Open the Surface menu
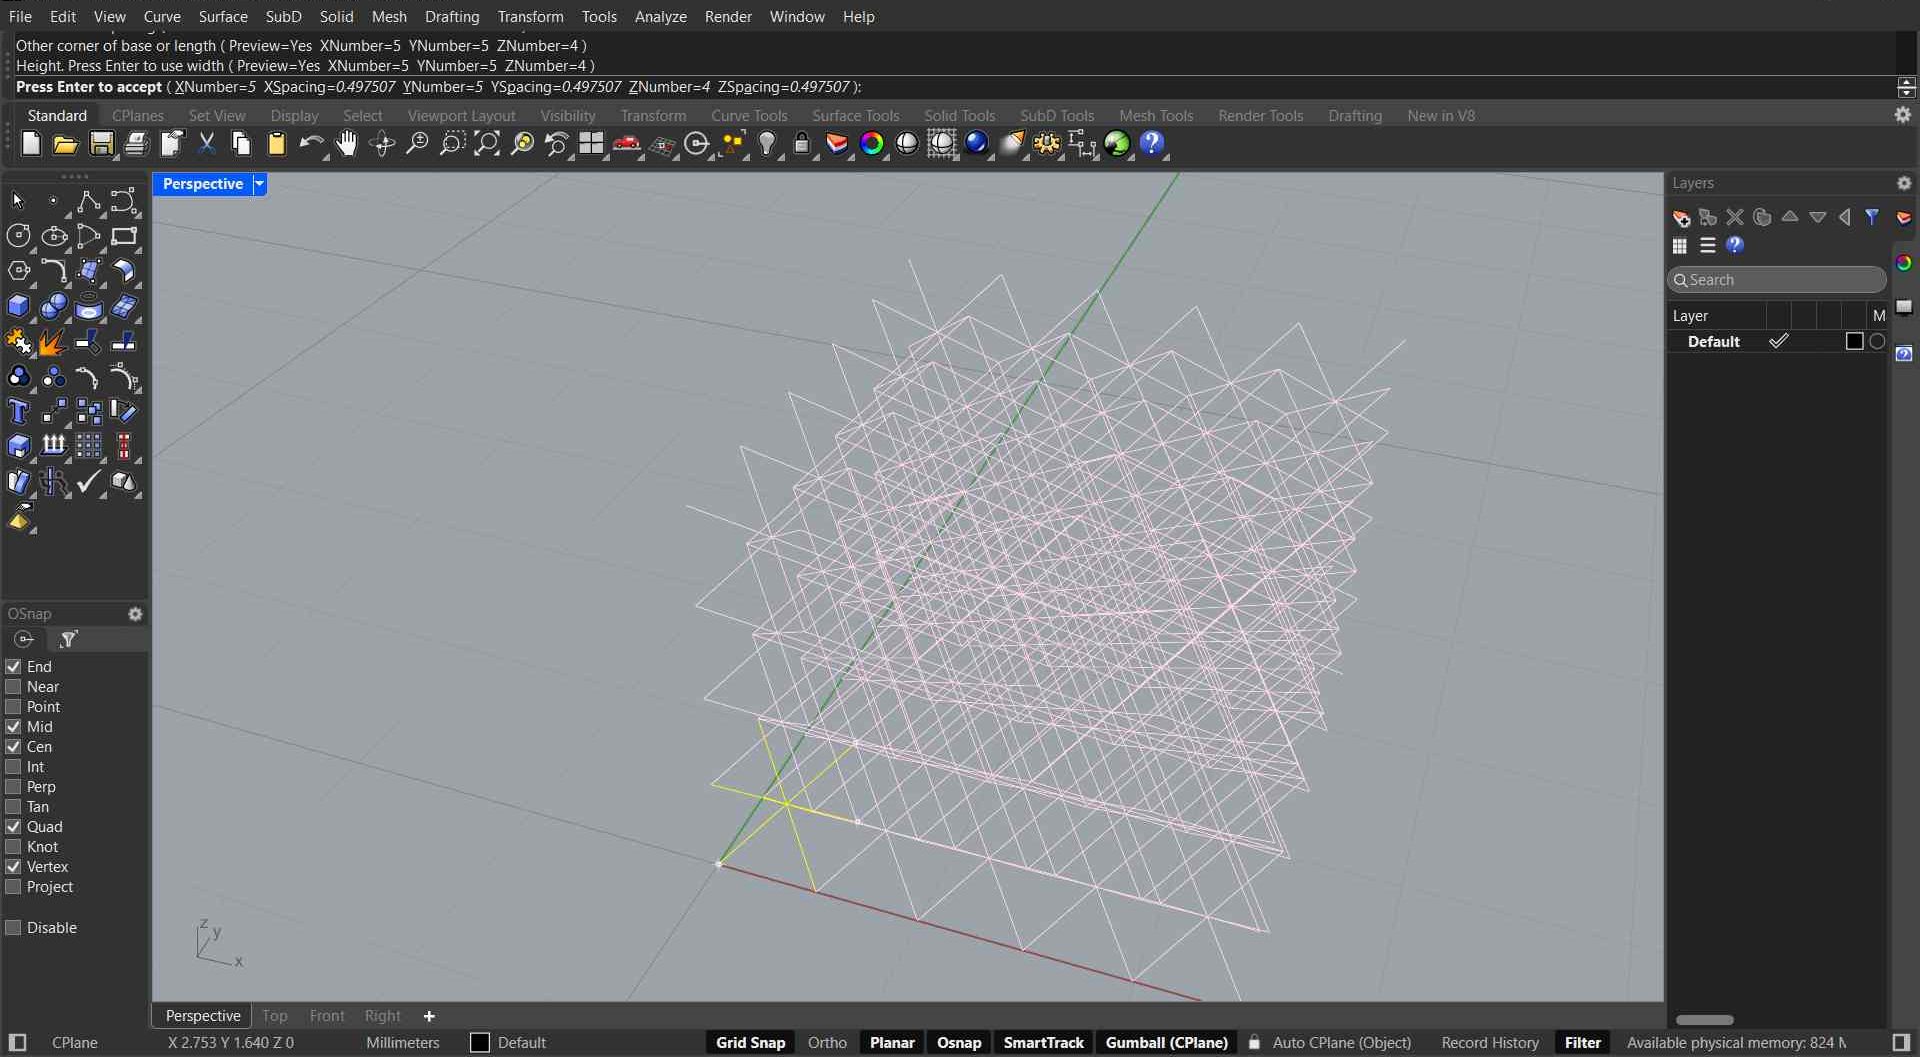The image size is (1920, 1057). [223, 16]
